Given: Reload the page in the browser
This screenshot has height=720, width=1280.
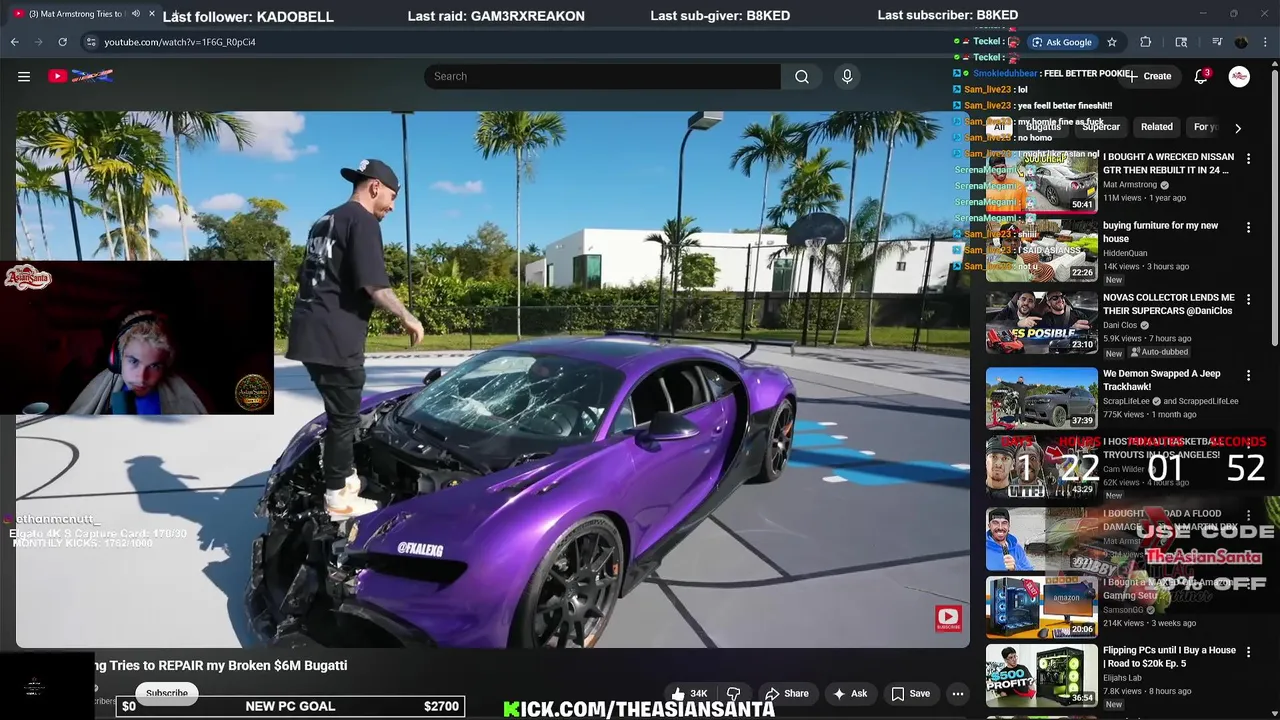Looking at the screenshot, I should pos(62,42).
